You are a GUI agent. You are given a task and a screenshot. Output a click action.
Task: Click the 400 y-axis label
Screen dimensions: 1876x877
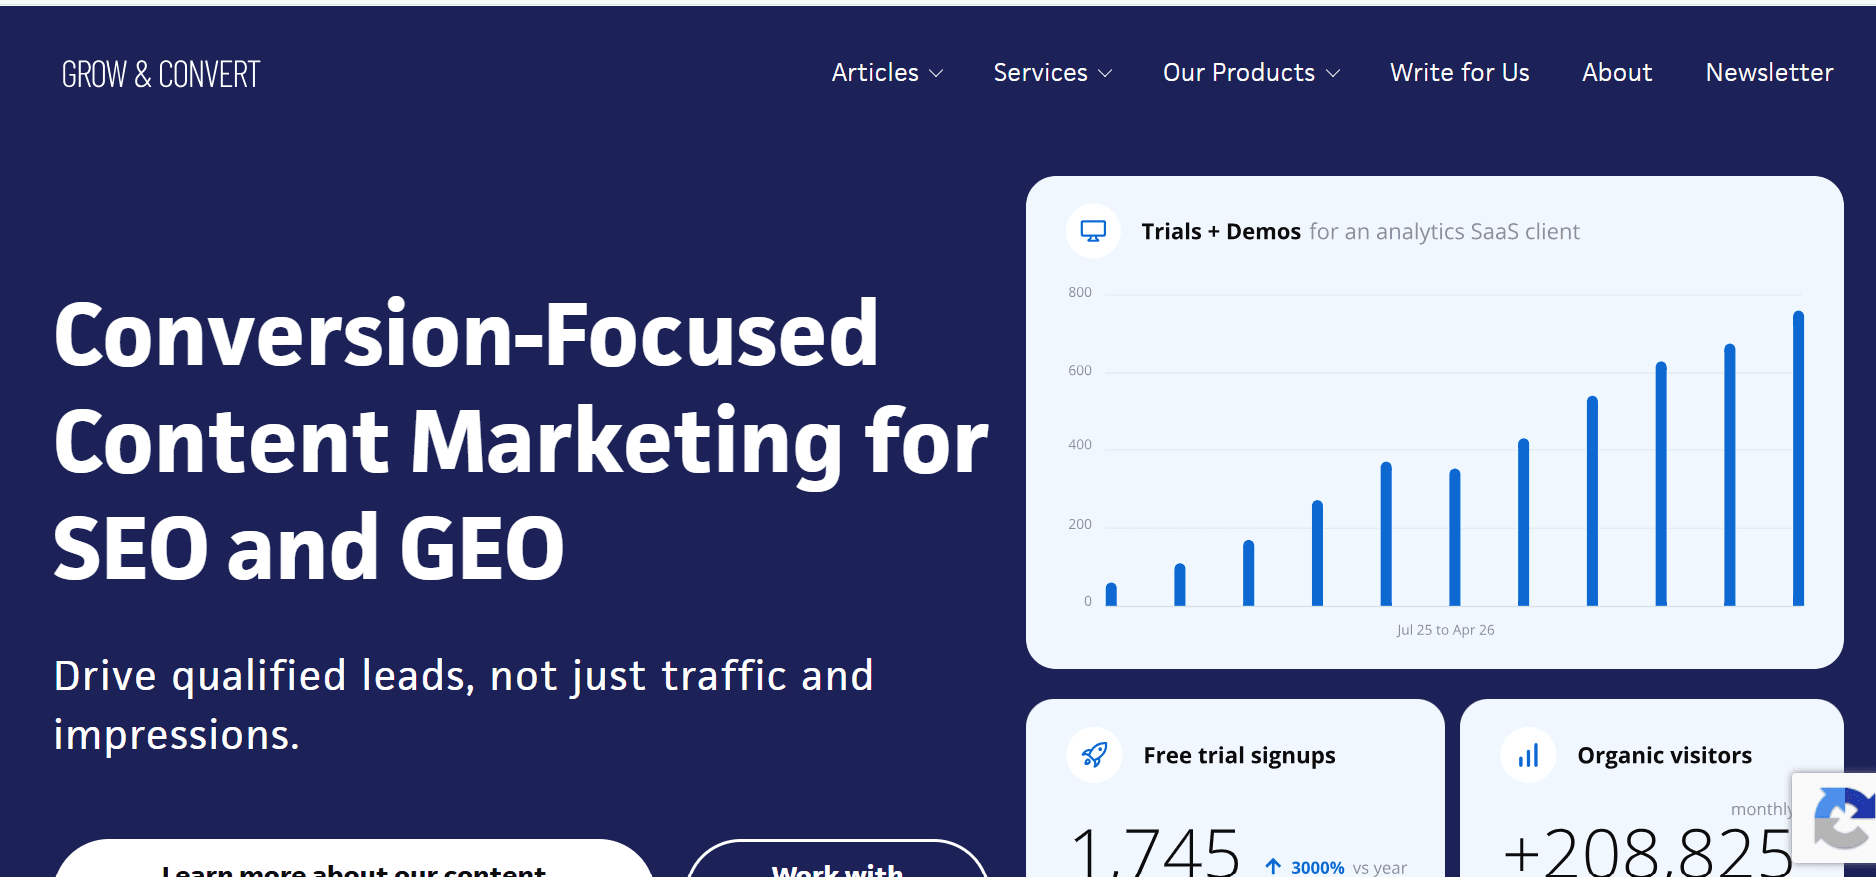pyautogui.click(x=1079, y=444)
